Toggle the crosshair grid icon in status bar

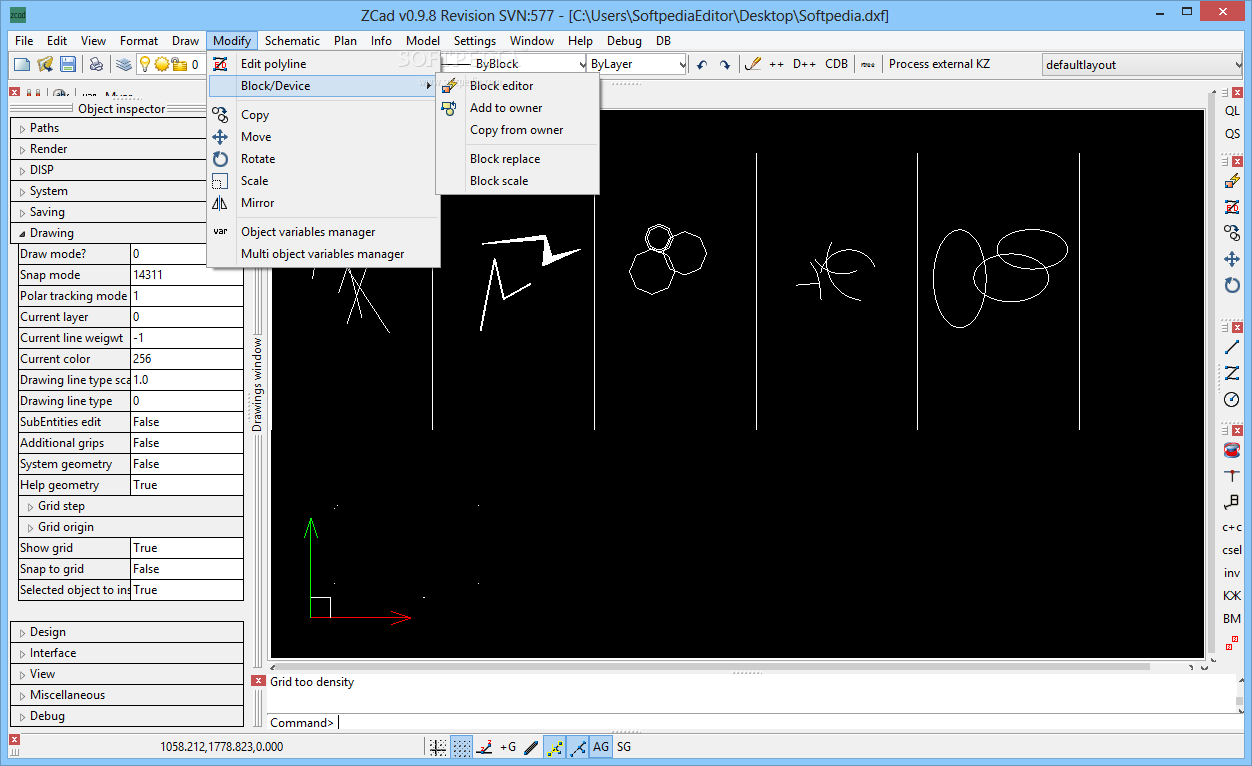438,746
